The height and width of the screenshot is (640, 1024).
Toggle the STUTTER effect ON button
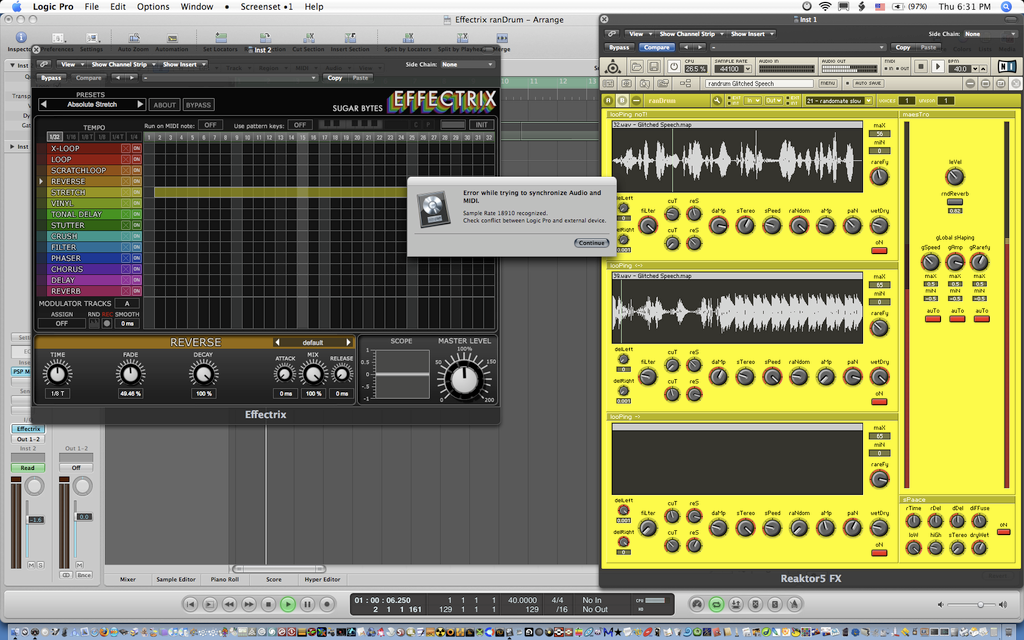coord(136,225)
